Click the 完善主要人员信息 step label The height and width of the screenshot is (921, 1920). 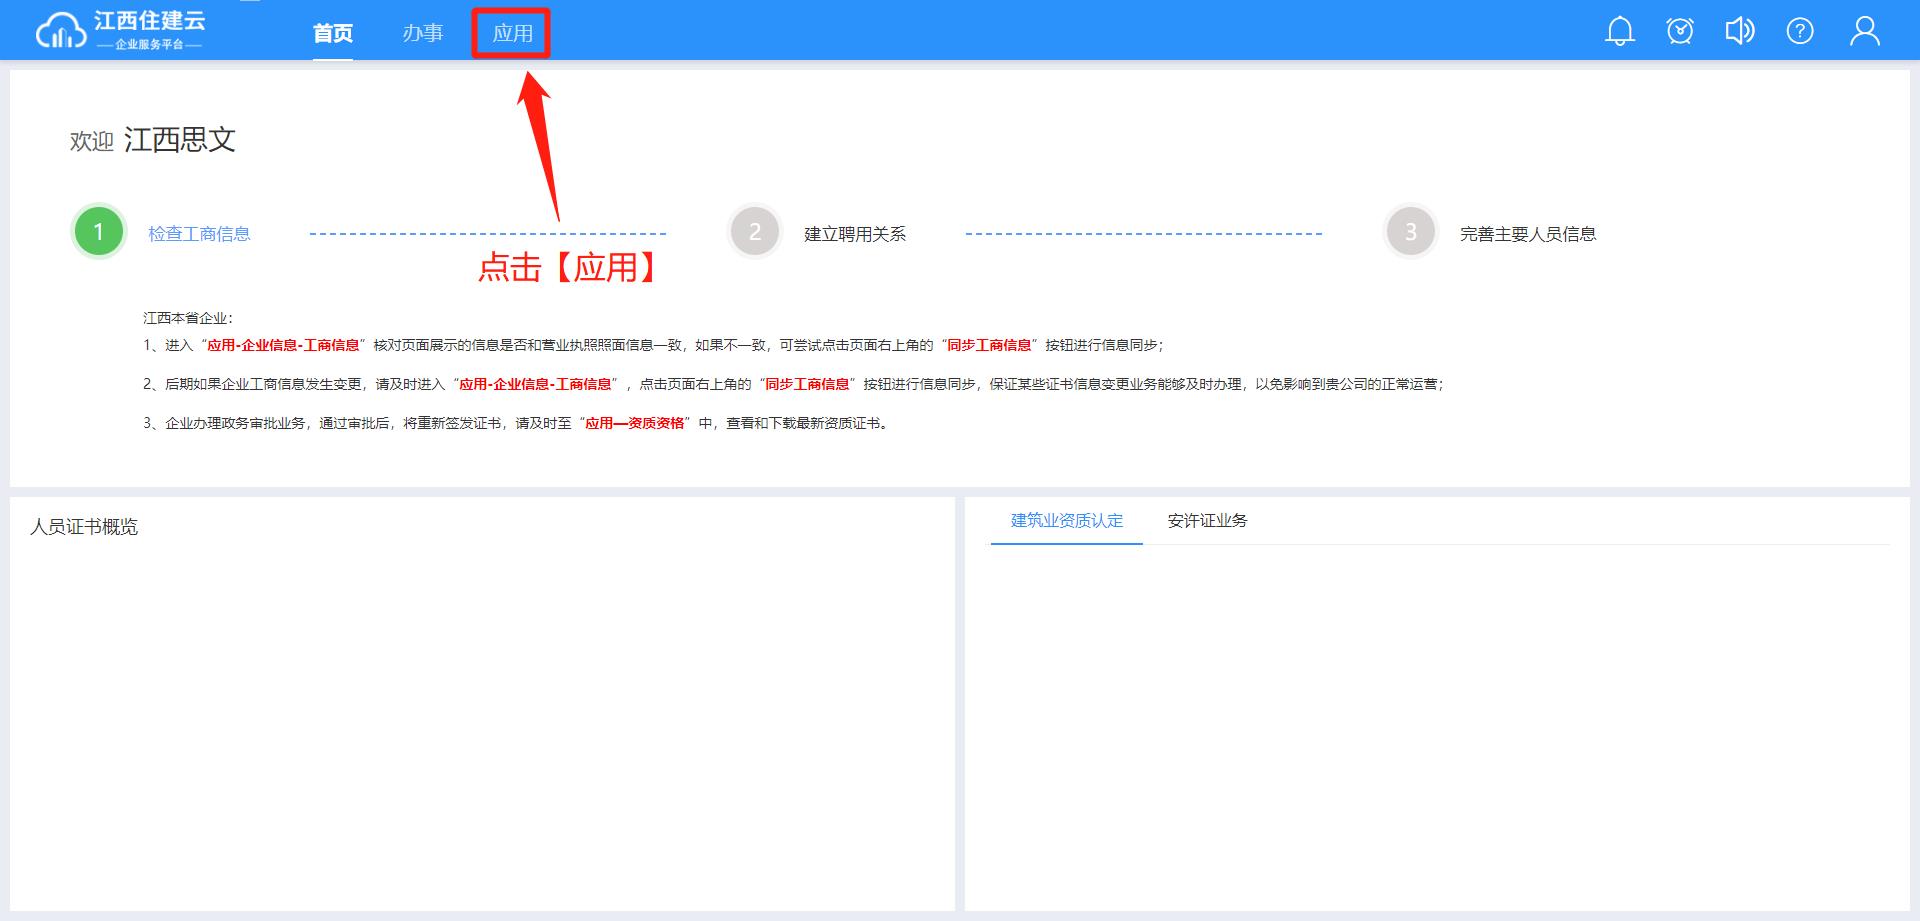pyautogui.click(x=1527, y=234)
